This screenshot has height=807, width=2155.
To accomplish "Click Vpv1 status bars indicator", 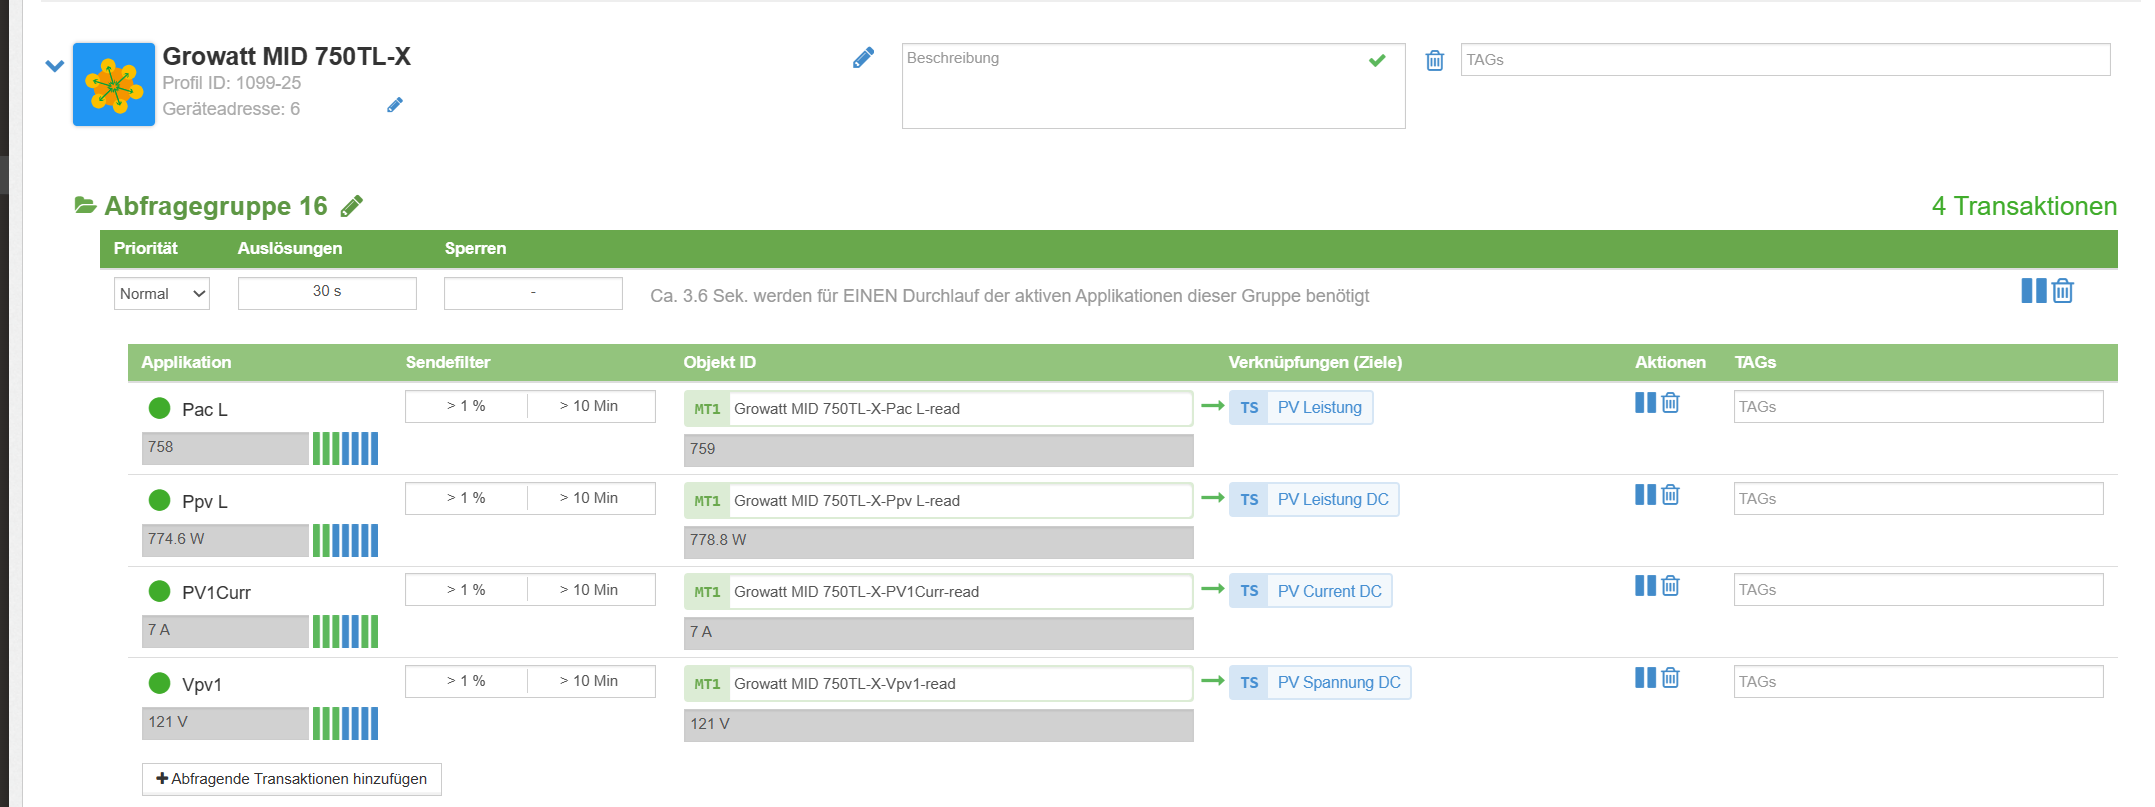I will (x=345, y=723).
